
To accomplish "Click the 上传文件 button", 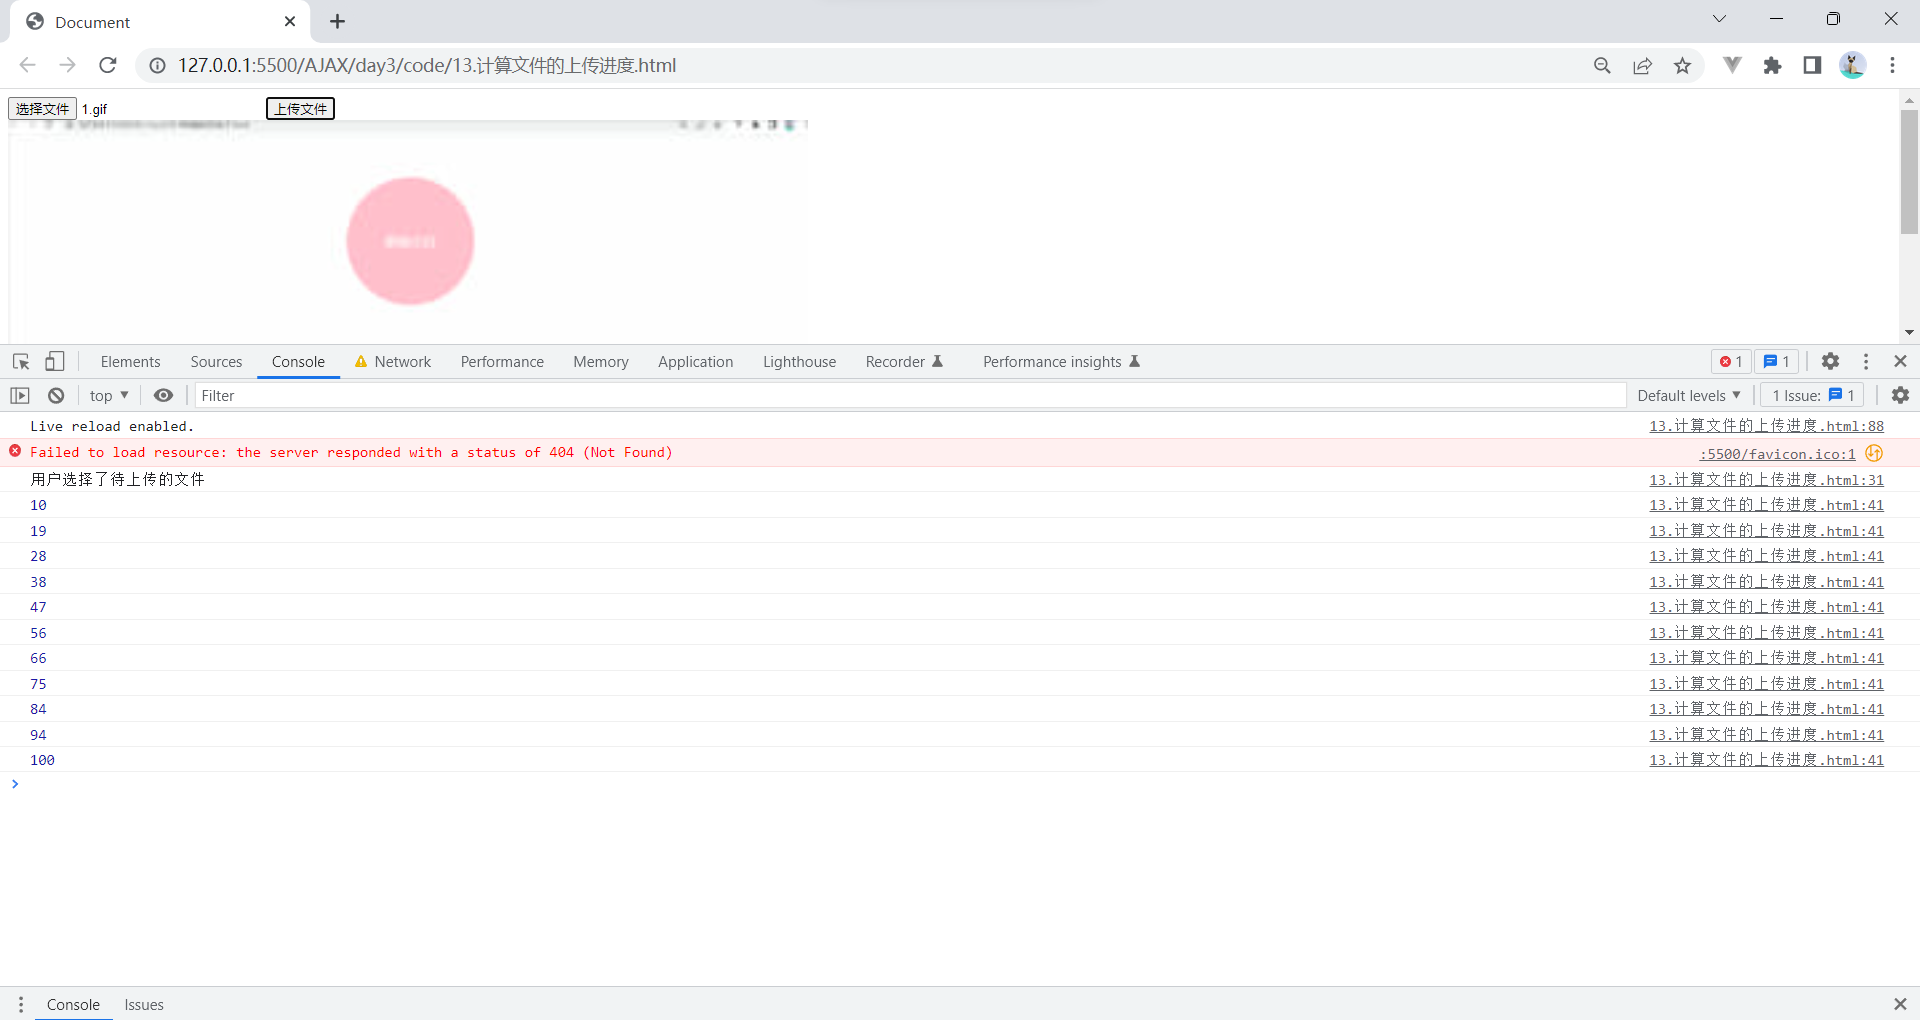I will [x=299, y=108].
